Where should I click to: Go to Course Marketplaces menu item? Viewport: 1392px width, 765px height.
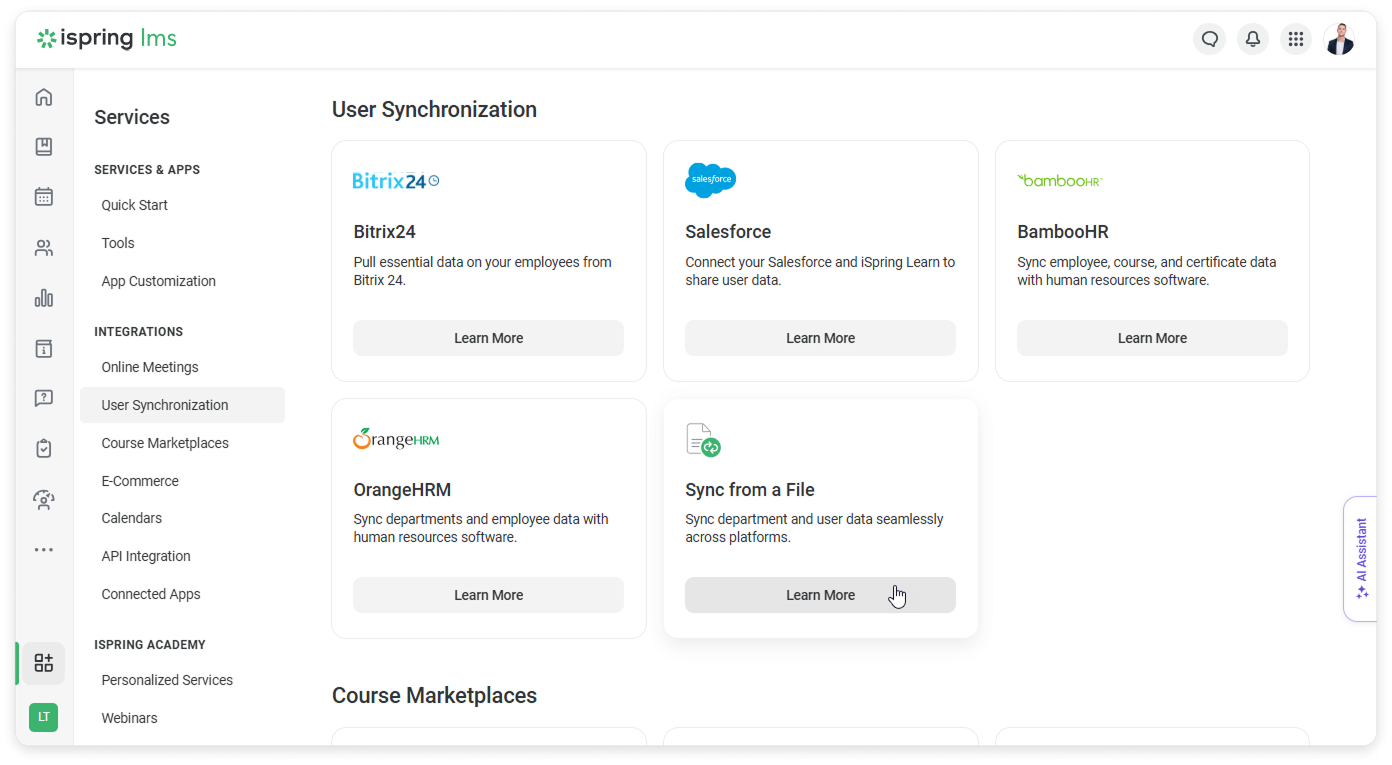(x=165, y=443)
